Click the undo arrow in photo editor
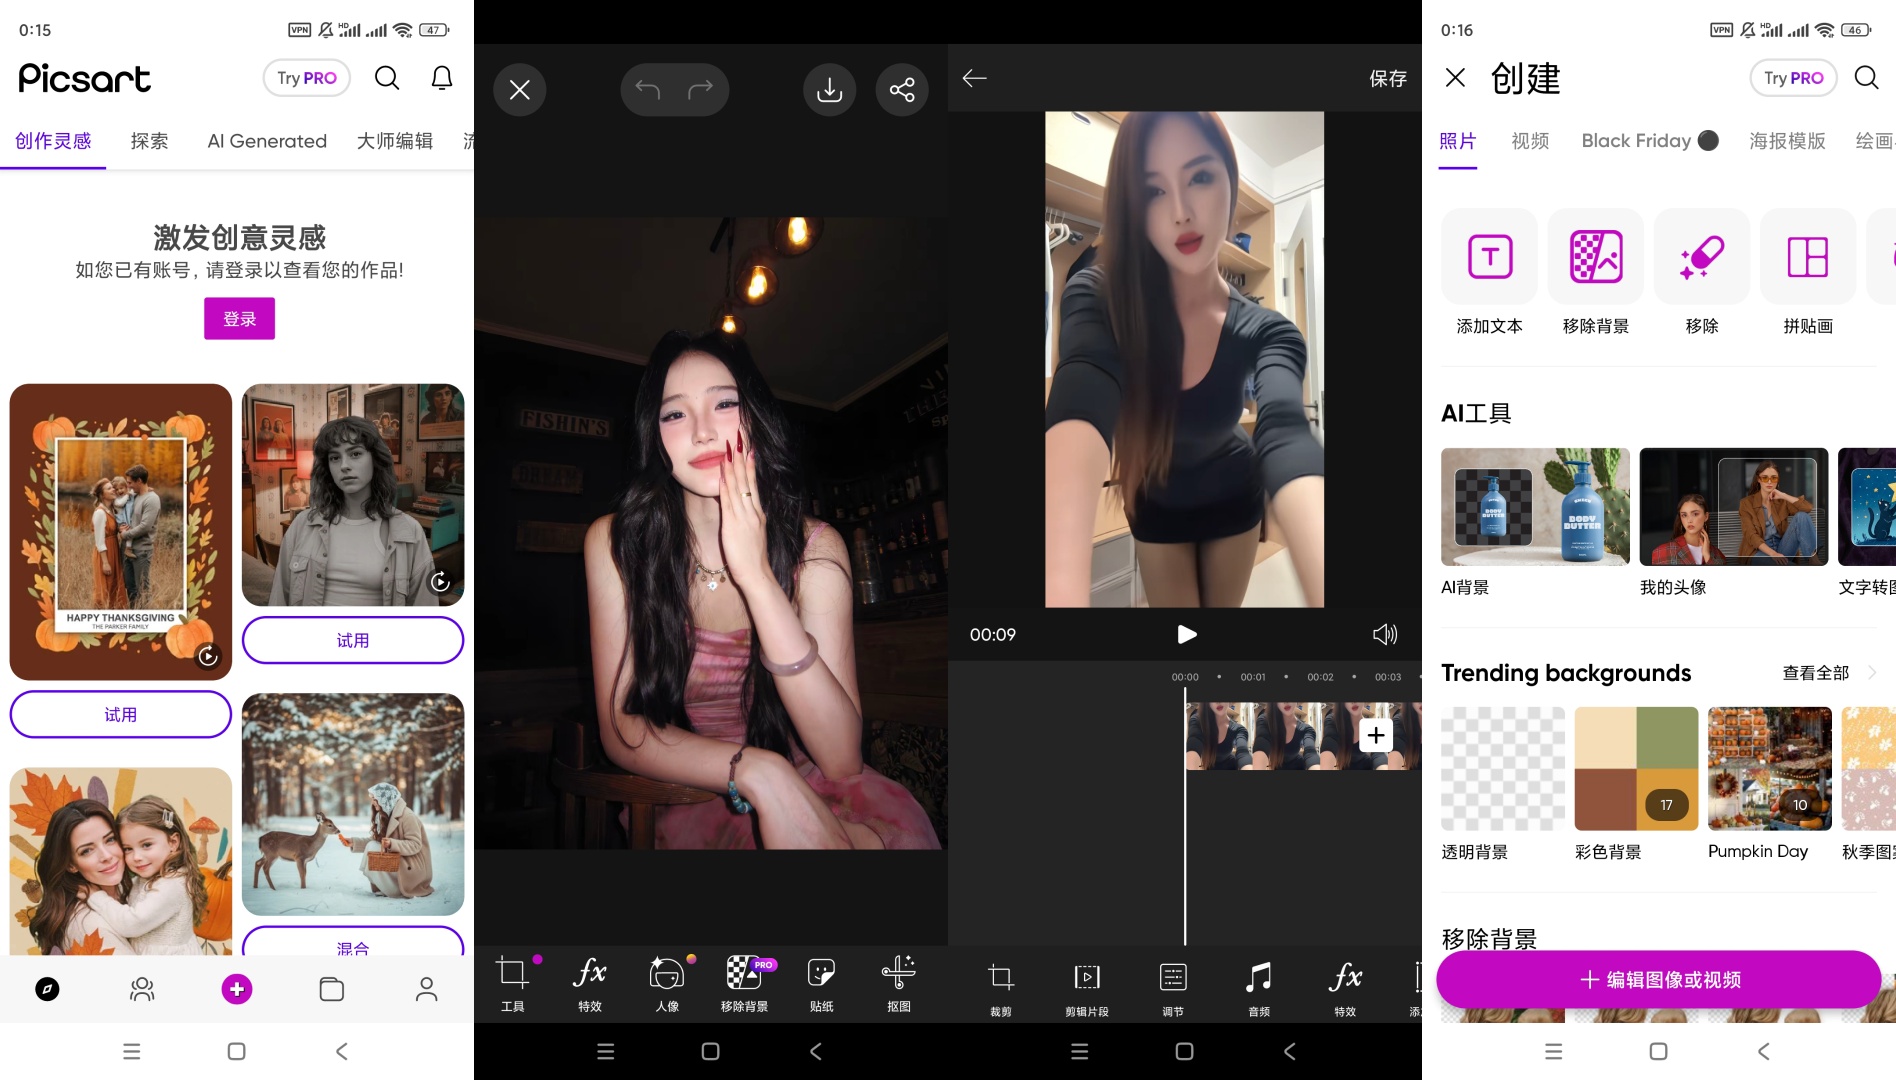The width and height of the screenshot is (1896, 1080). point(648,90)
